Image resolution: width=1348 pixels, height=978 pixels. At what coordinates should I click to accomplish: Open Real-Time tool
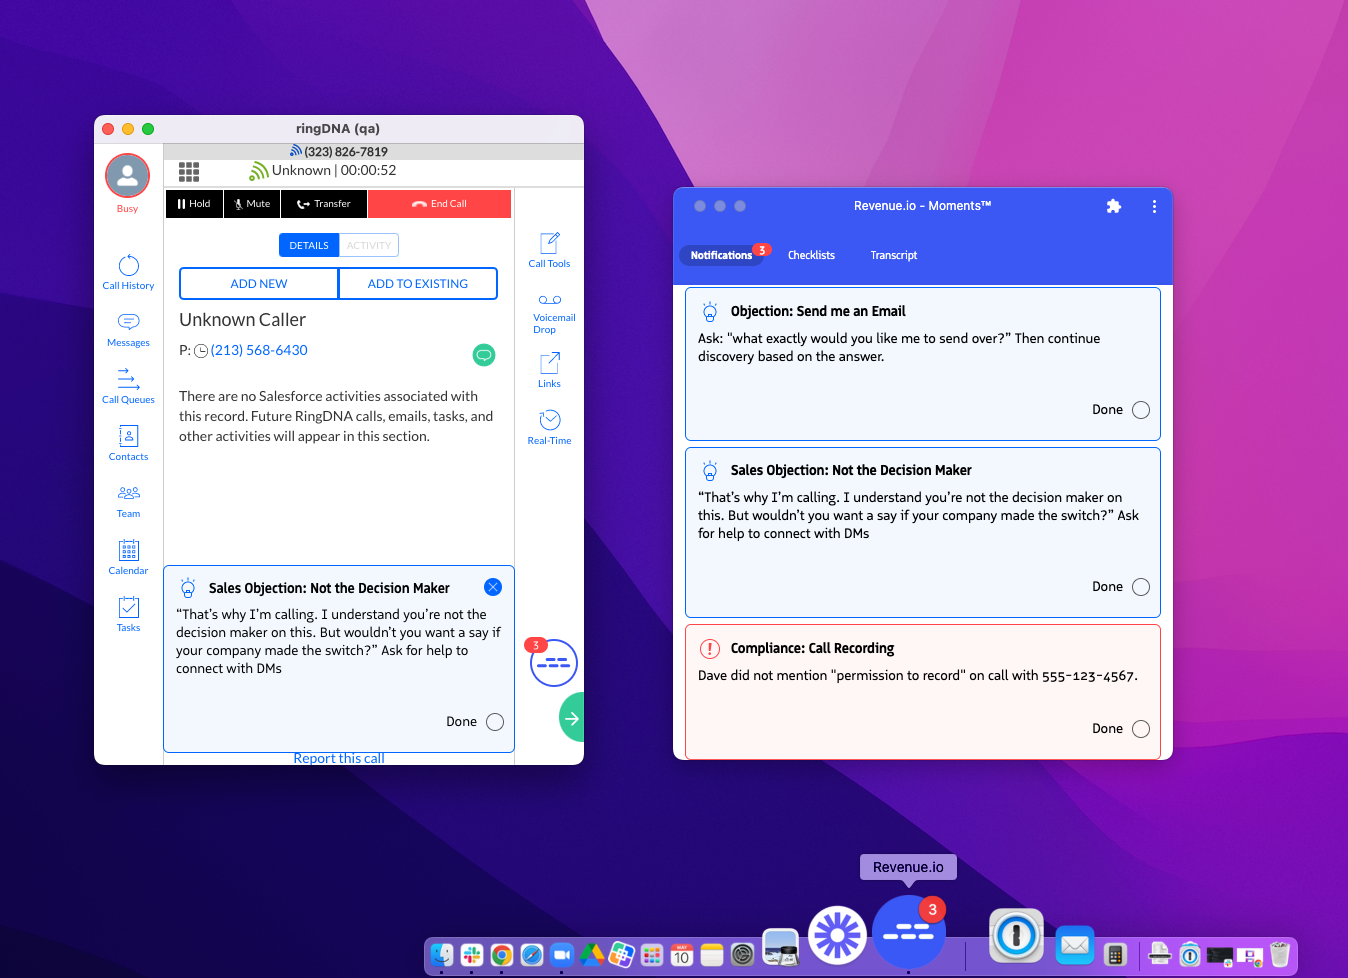(549, 427)
